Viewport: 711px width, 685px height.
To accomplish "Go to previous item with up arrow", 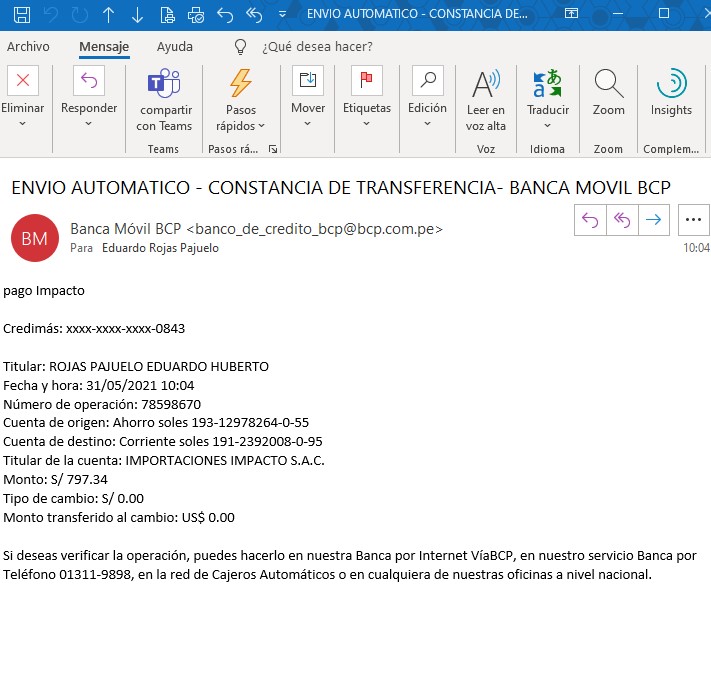I will pos(108,15).
